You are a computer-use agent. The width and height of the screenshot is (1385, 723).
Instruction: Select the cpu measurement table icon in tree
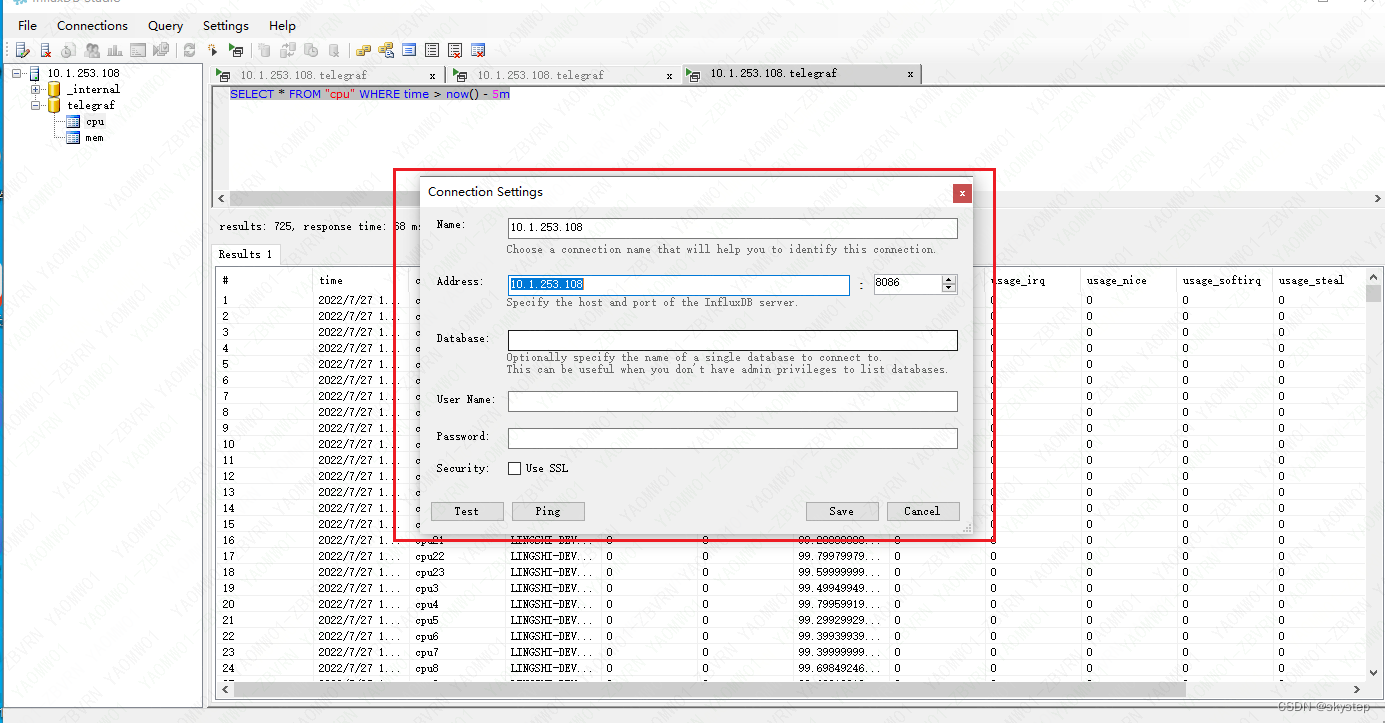click(72, 122)
